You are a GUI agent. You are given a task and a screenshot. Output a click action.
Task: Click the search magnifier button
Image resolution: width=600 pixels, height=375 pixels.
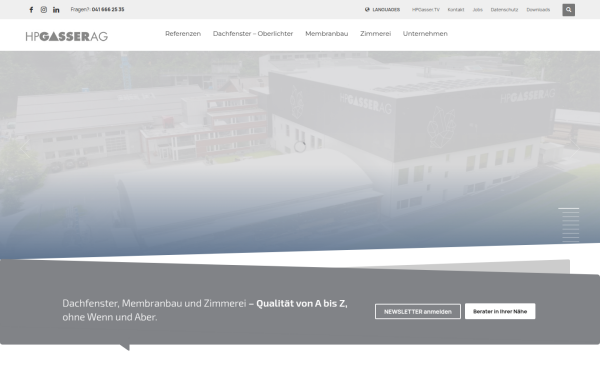coord(568,10)
